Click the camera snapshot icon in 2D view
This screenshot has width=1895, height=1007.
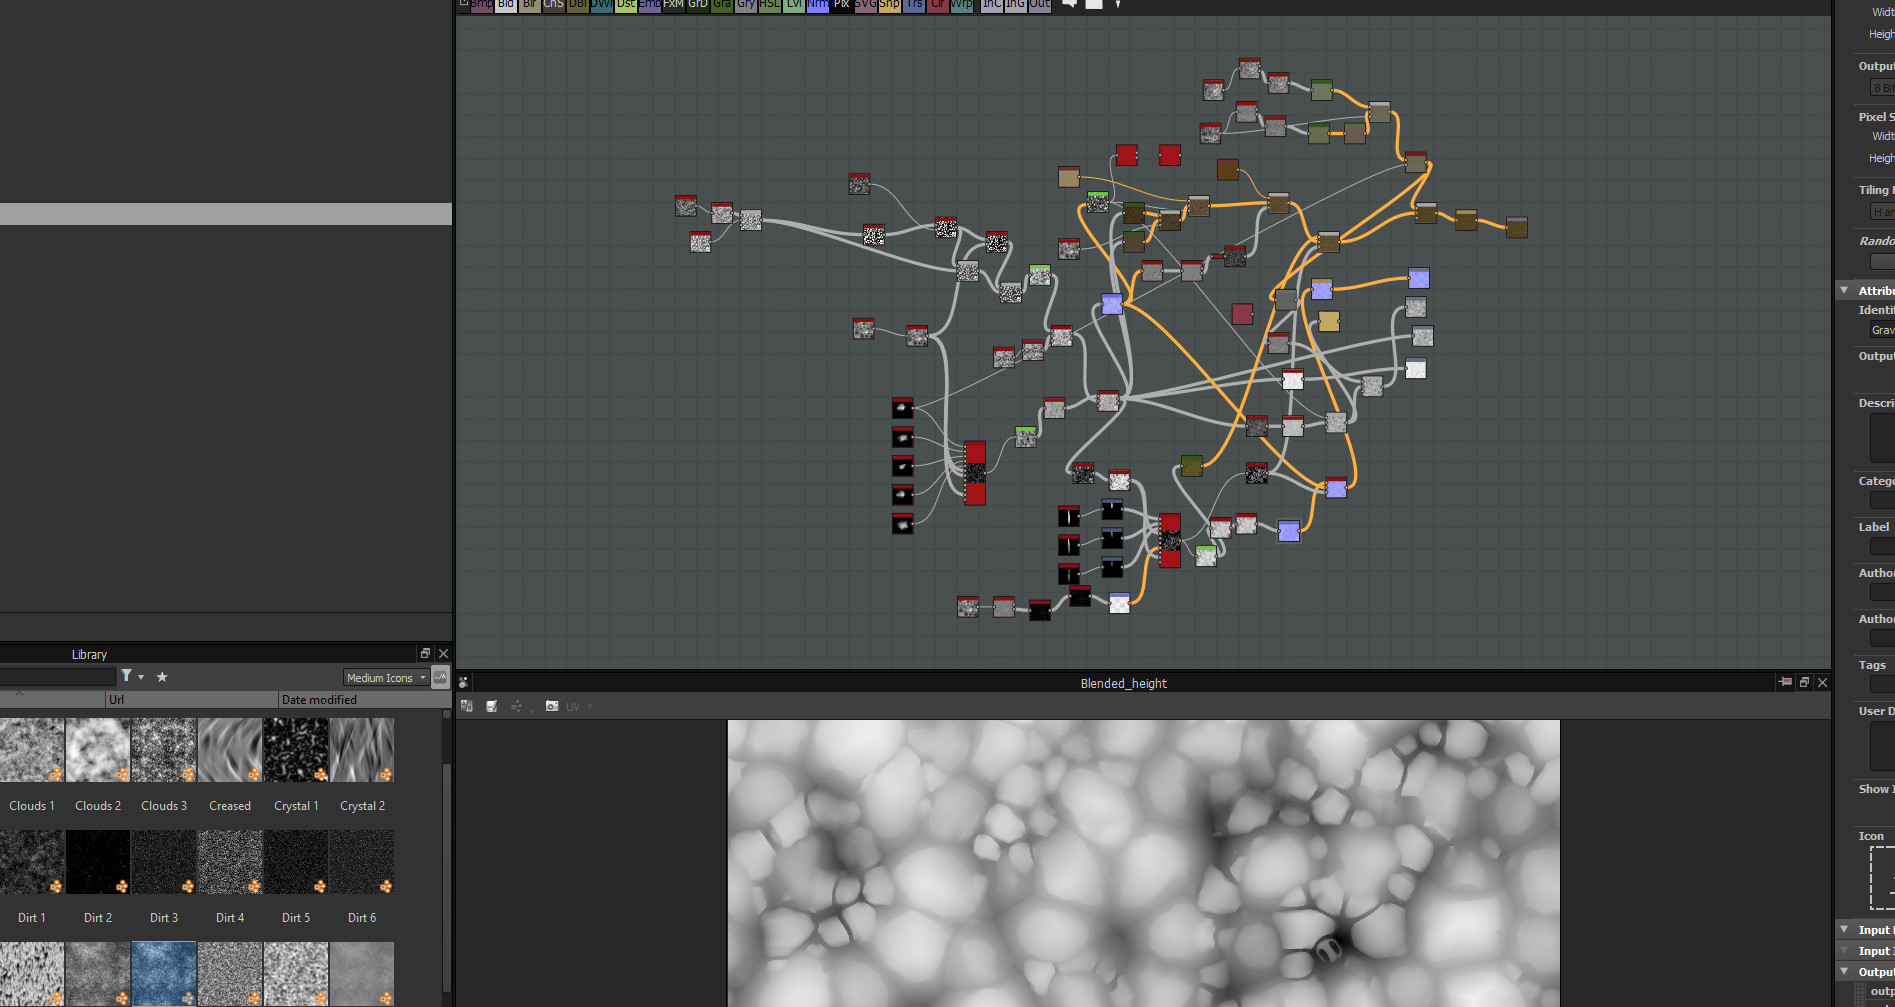[552, 707]
